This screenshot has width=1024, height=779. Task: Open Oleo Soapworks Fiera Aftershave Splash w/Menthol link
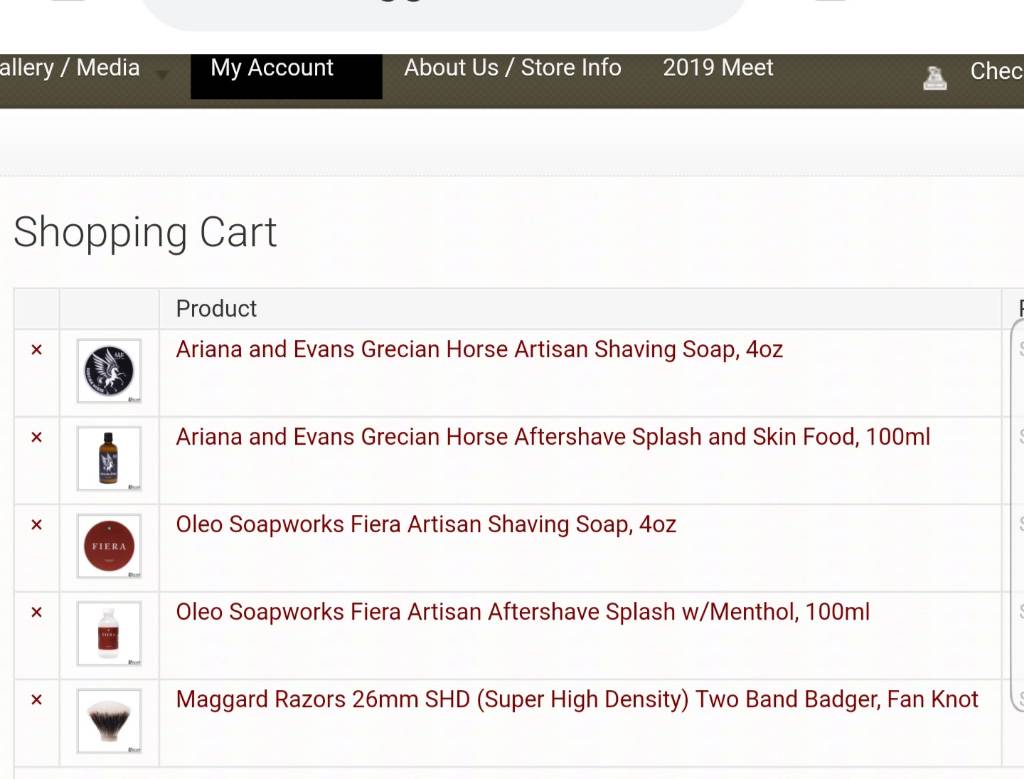(522, 612)
